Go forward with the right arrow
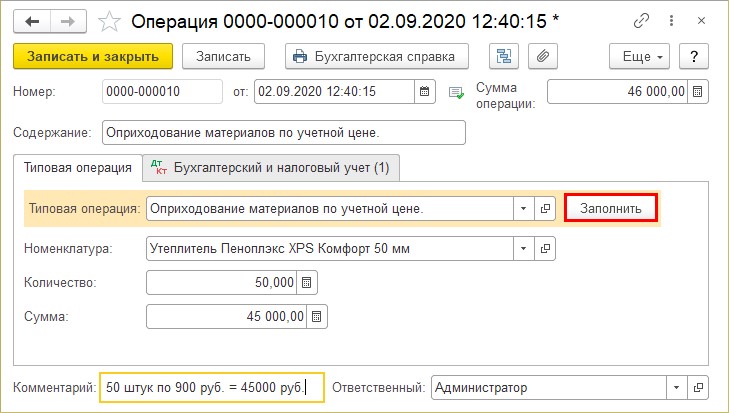The width and height of the screenshot is (729, 413). [x=68, y=21]
